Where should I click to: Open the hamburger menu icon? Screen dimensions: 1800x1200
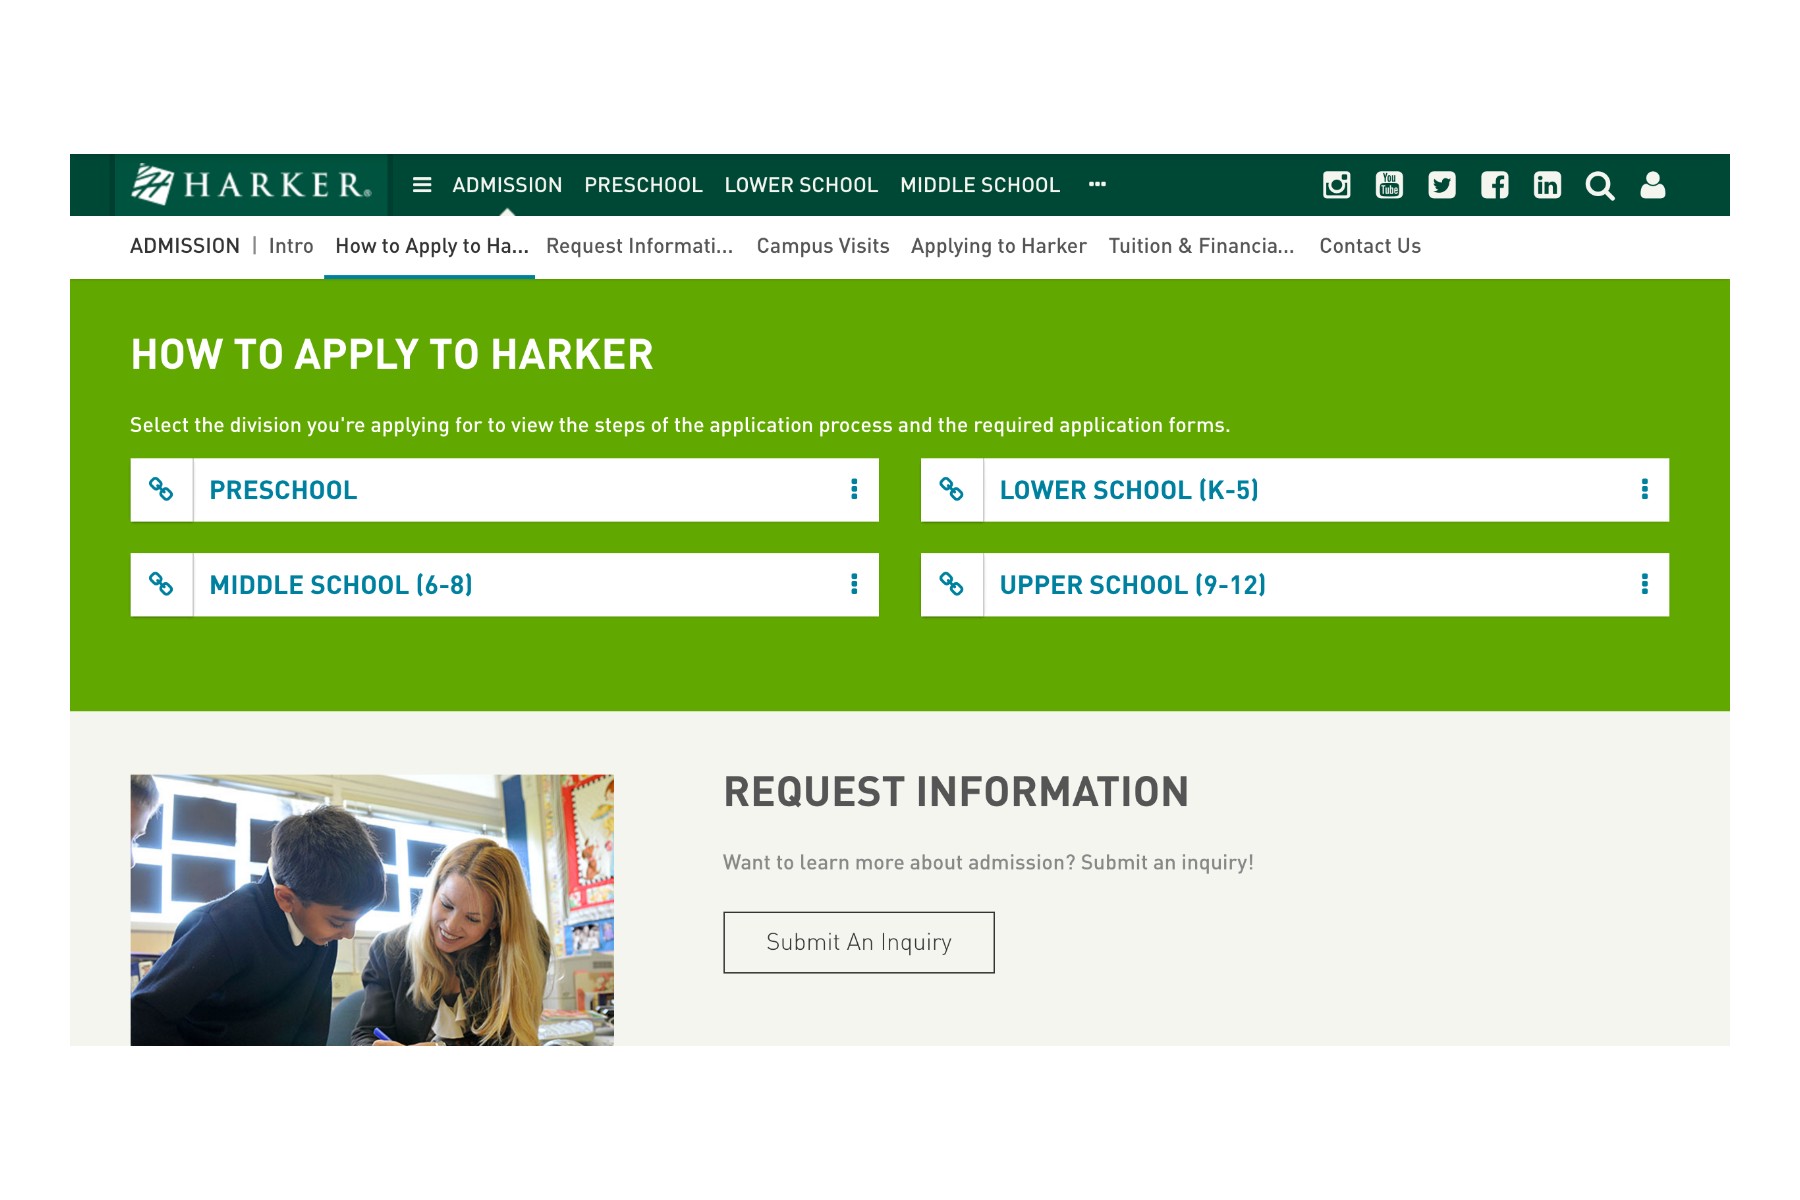pyautogui.click(x=422, y=185)
